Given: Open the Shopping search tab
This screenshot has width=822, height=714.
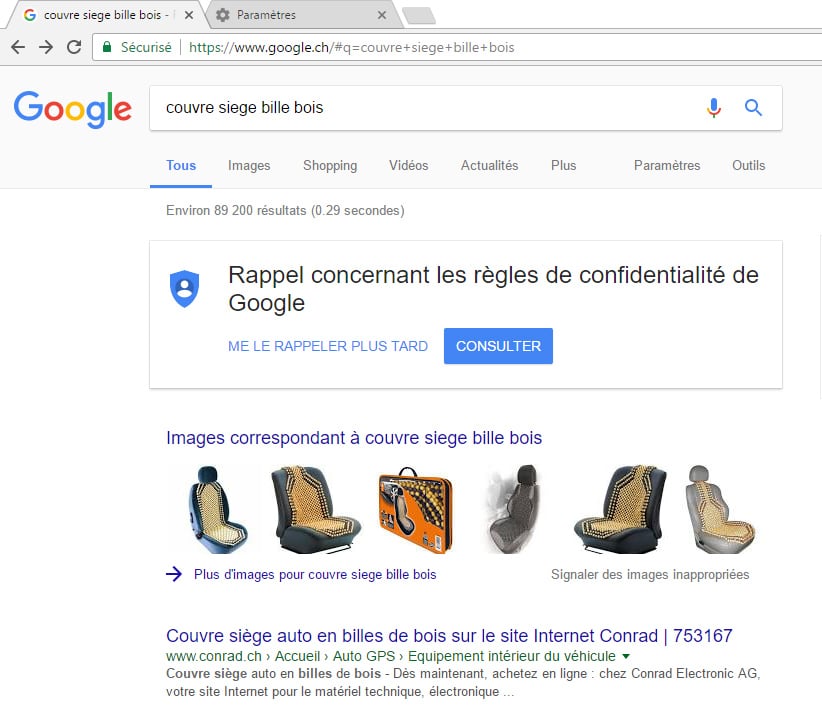Looking at the screenshot, I should [330, 166].
